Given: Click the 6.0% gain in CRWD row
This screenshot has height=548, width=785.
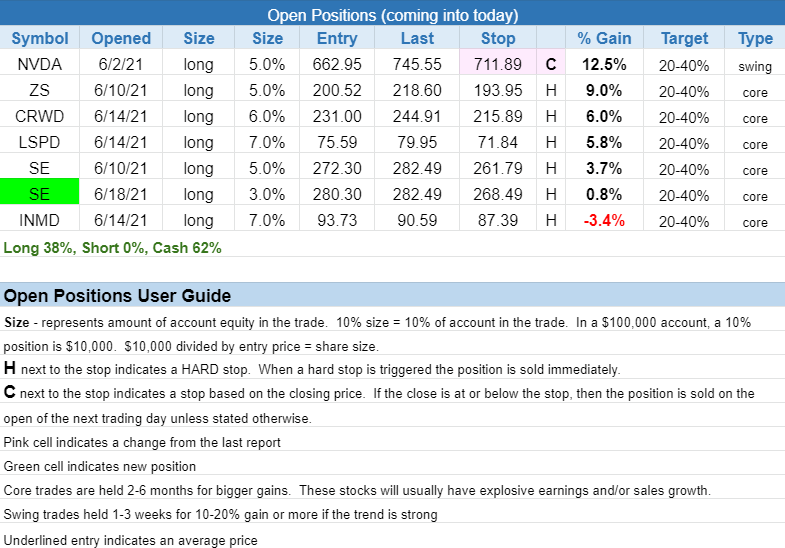Looking at the screenshot, I should pos(604,116).
